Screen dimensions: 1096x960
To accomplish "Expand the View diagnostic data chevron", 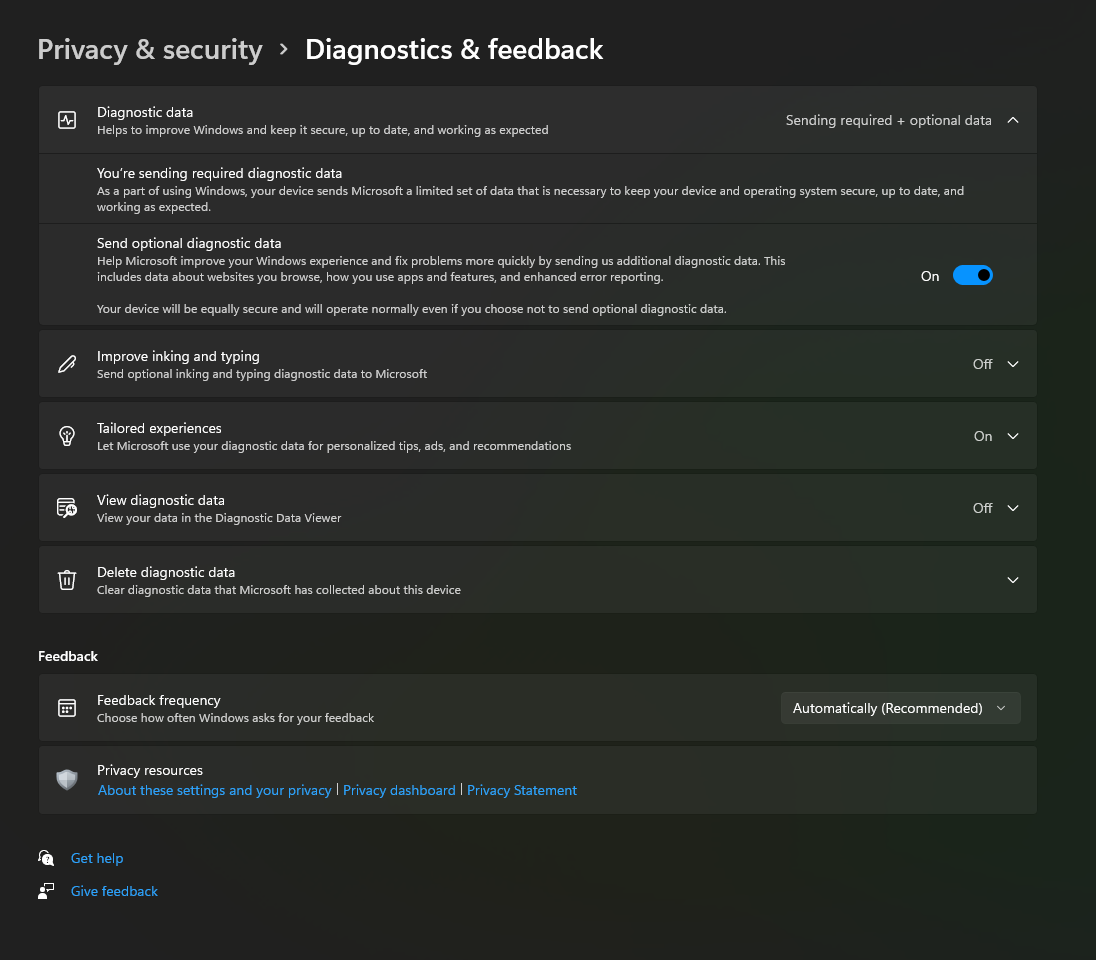I will coord(1013,508).
